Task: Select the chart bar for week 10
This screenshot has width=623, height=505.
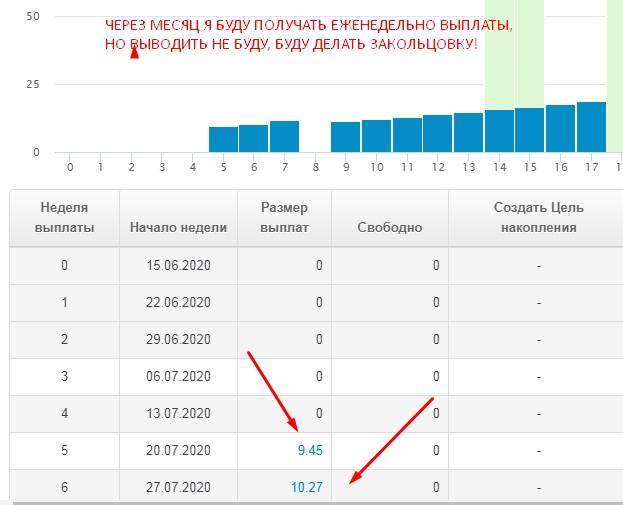Action: point(376,136)
